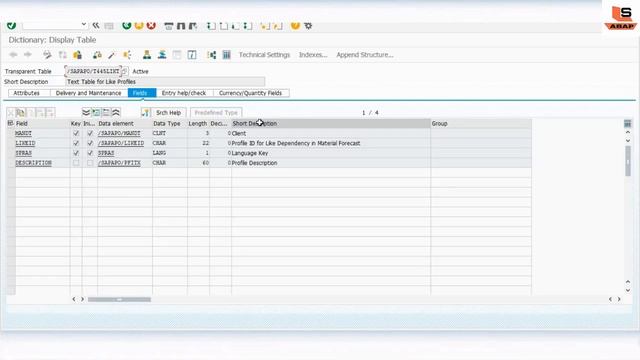This screenshot has height=360, width=640.
Task: Toggle Initial Values checkbox for SPRAS row
Action: [90, 153]
